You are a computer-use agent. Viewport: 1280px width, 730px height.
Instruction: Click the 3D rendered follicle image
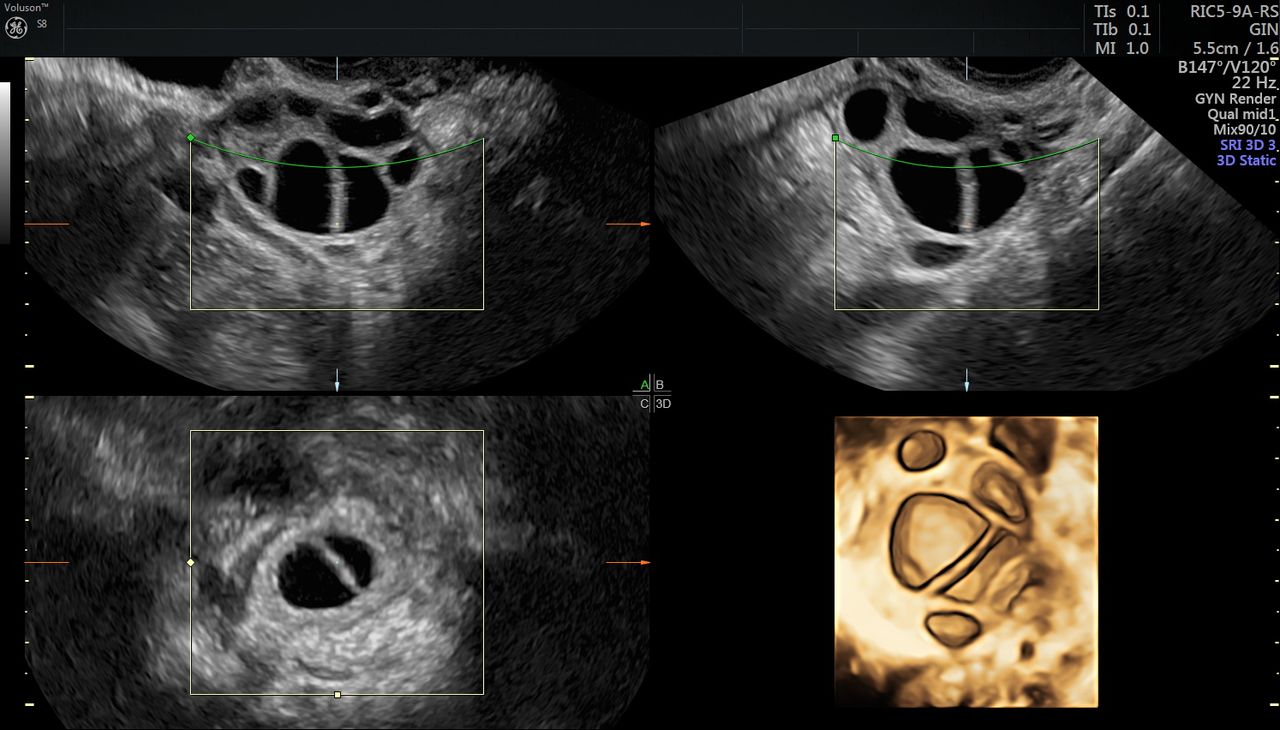tap(966, 562)
